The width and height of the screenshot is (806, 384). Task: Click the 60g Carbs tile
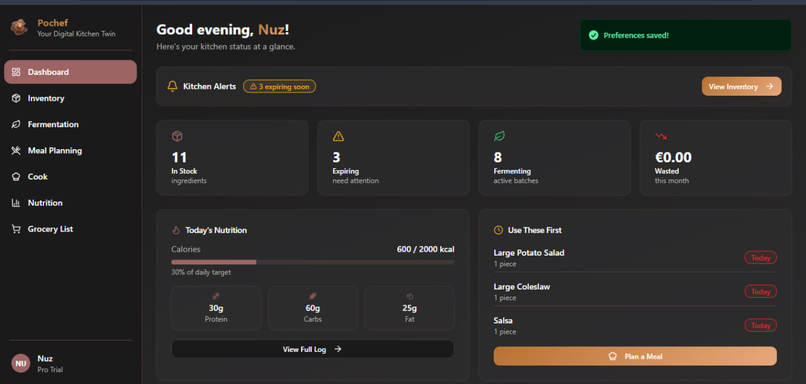pyautogui.click(x=313, y=308)
